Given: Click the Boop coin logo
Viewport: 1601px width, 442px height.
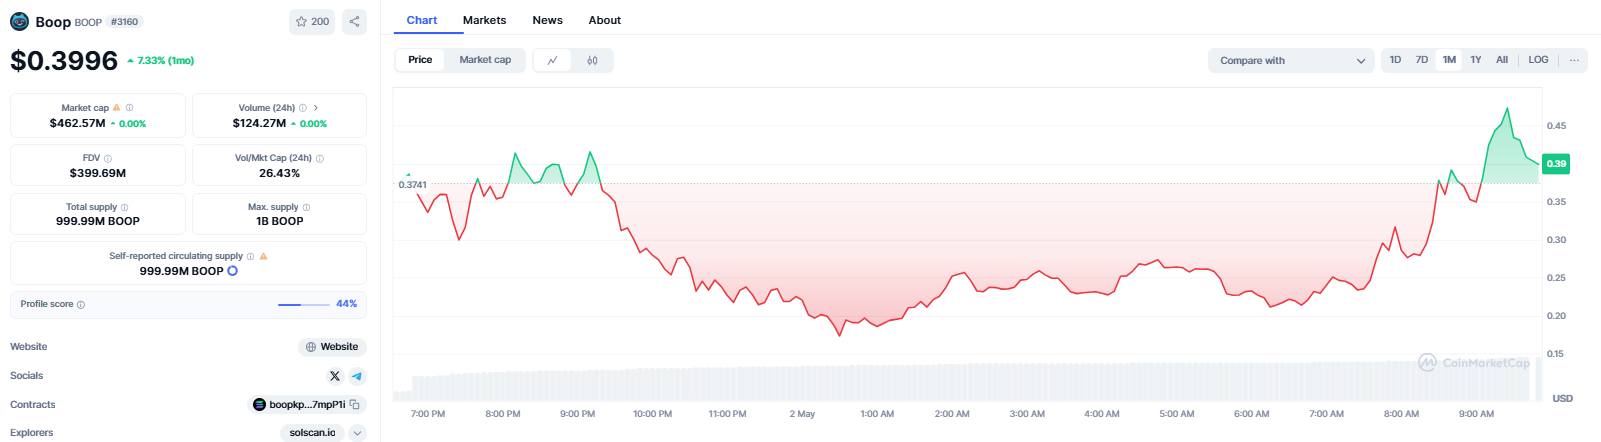Looking at the screenshot, I should coord(20,21).
